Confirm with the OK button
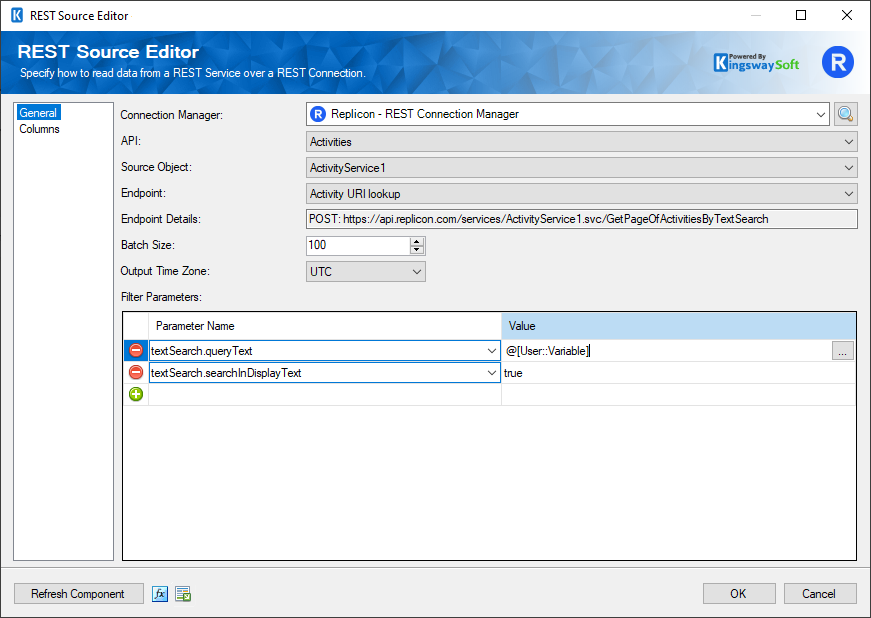Screen dimensions: 871x618 pos(739,594)
